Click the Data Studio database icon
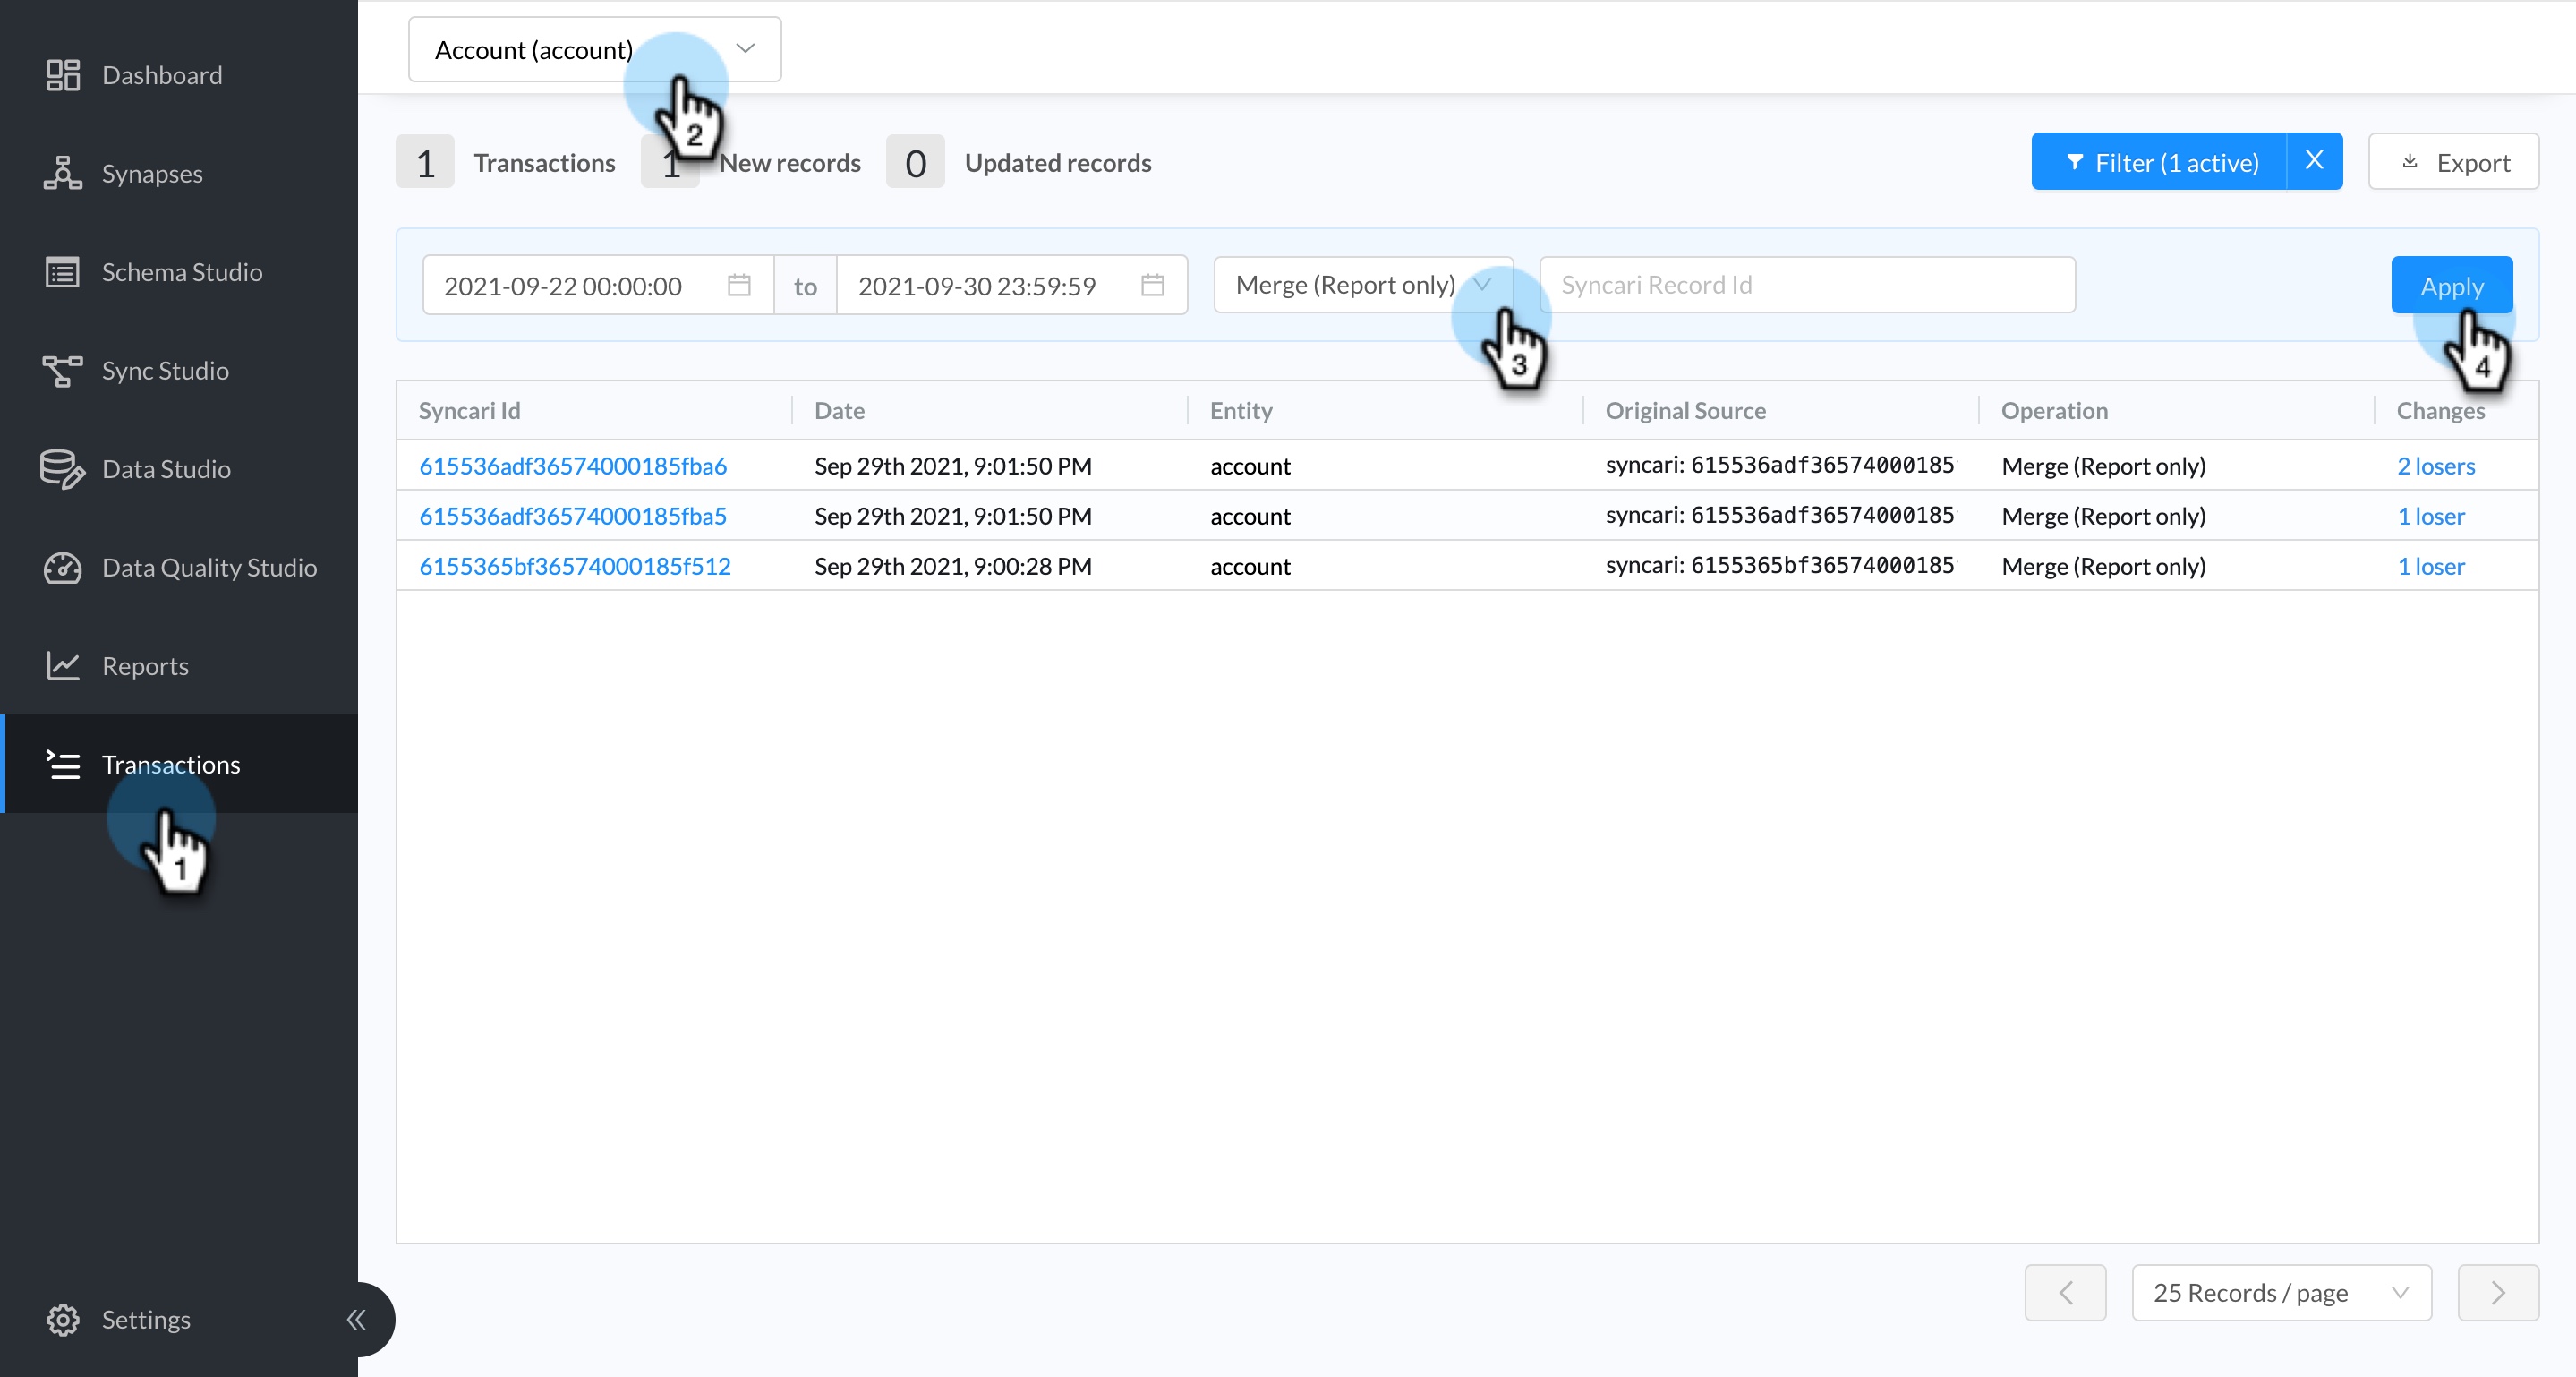 point(62,469)
